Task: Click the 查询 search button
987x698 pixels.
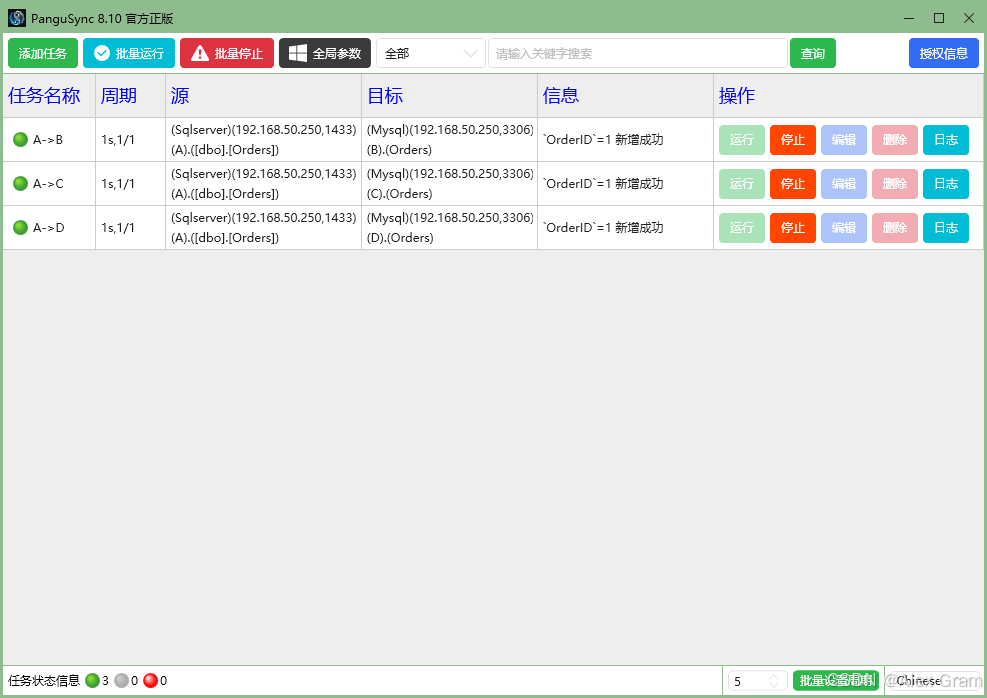Action: point(813,53)
